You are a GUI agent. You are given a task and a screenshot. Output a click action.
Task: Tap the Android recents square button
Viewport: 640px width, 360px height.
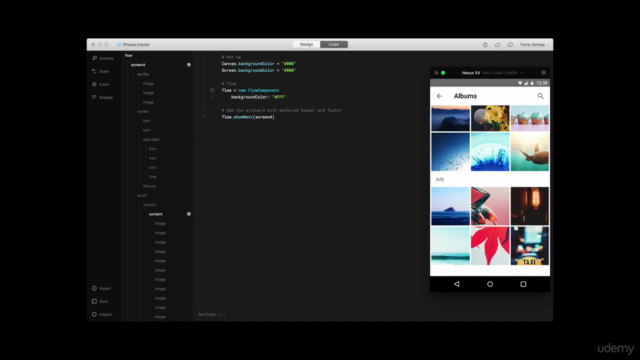click(523, 284)
